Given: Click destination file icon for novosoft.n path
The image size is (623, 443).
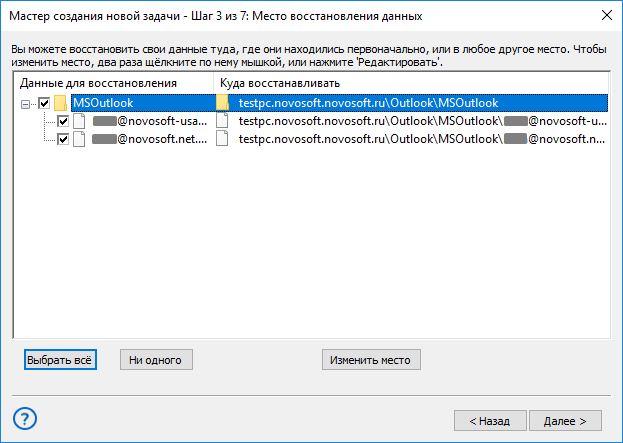Looking at the screenshot, I should pyautogui.click(x=222, y=139).
